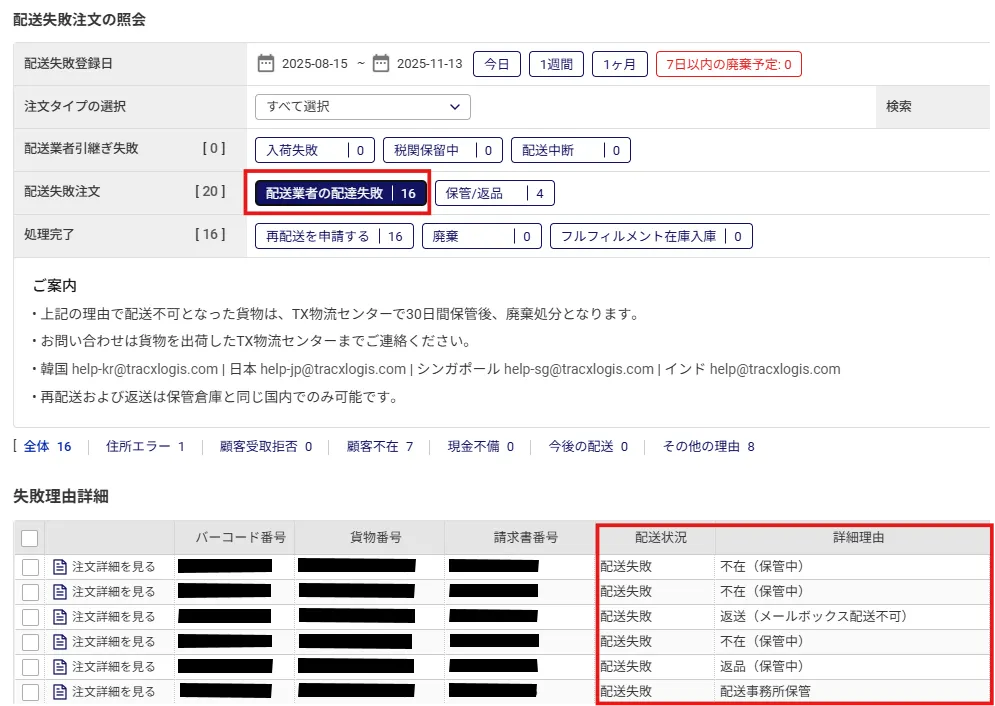
Task: Open 注文詳細を見る in 配送事務所保管 row
Action: [114, 691]
